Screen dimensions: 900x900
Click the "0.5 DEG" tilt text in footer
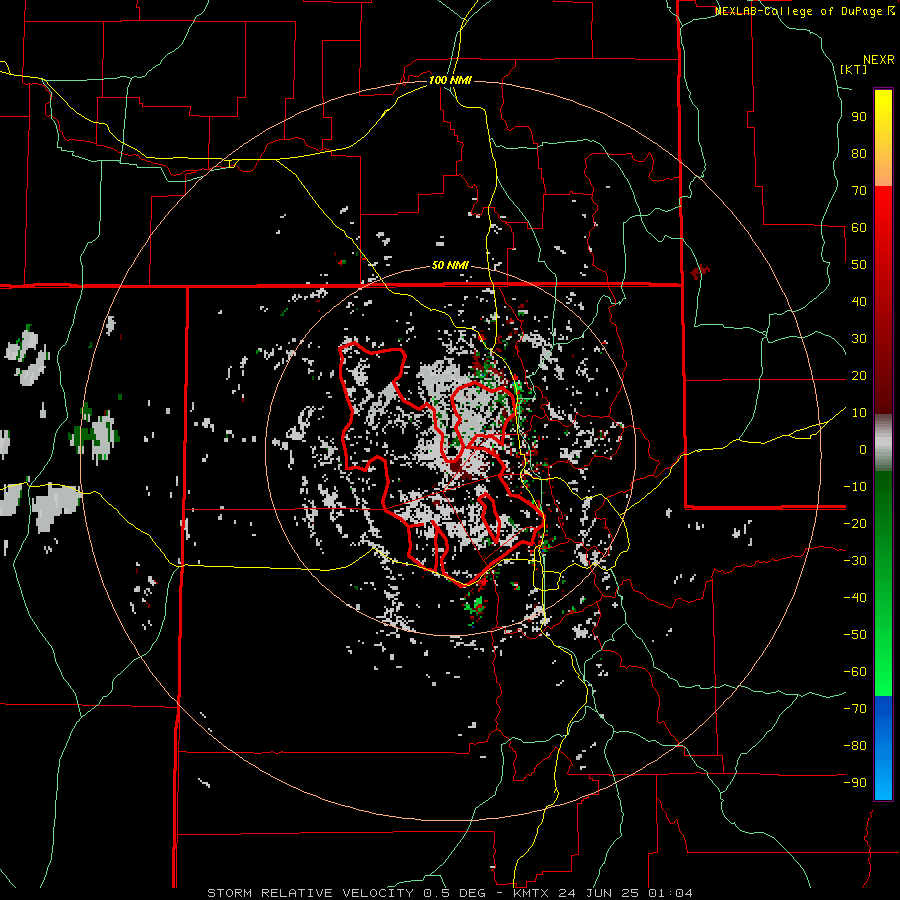(x=455, y=893)
